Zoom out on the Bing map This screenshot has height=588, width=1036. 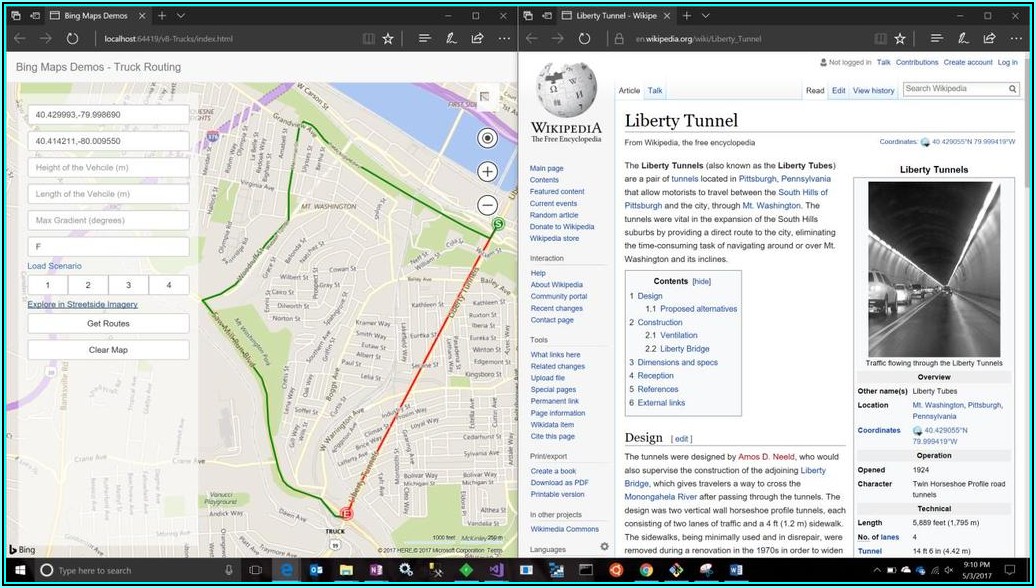coord(487,205)
